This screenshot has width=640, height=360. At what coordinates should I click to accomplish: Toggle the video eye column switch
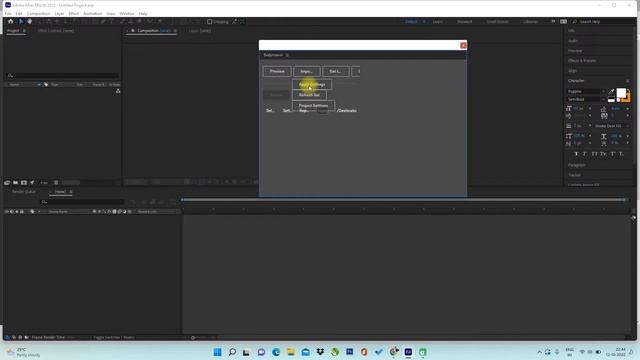[x=7, y=211]
